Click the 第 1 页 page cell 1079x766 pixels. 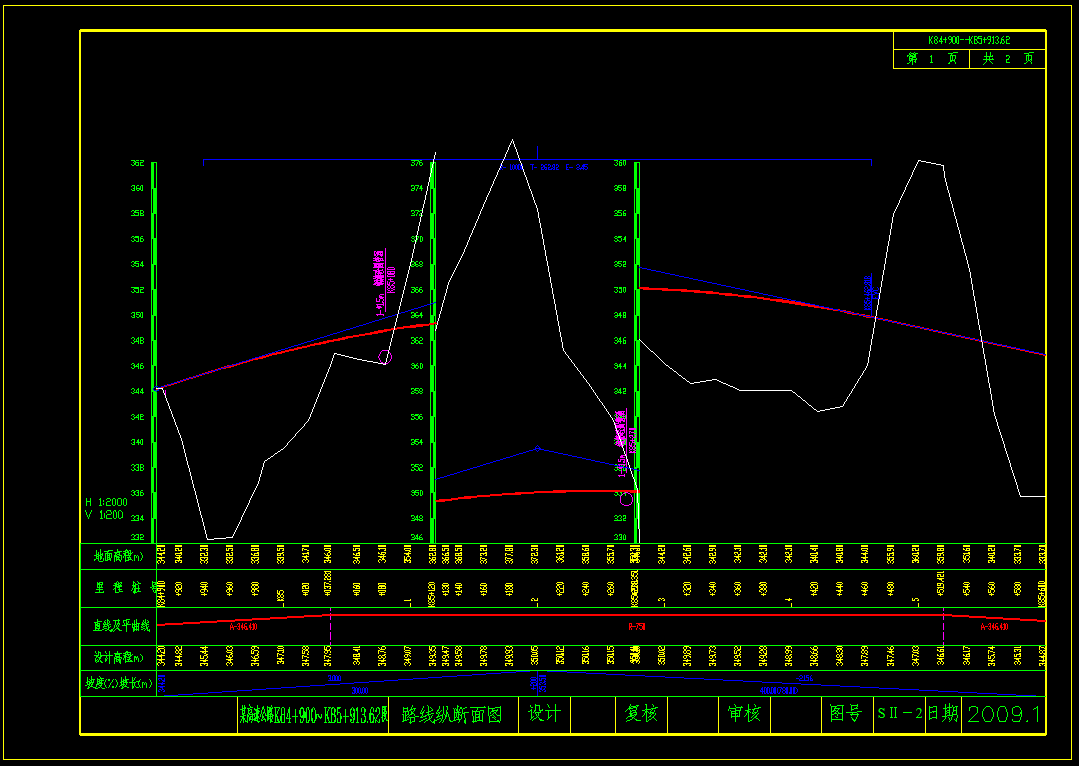[931, 59]
